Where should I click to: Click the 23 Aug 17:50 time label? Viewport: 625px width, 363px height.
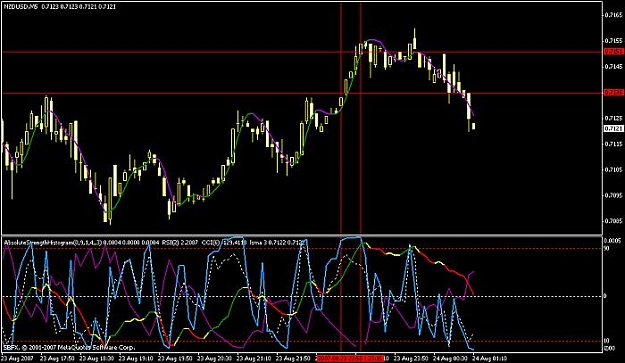point(57,358)
